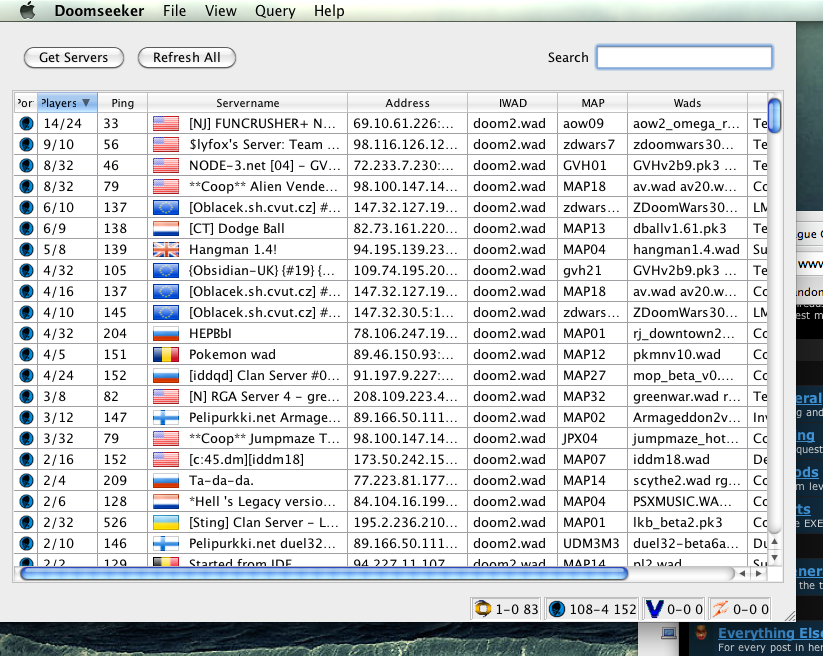This screenshot has width=823, height=656.
Task: Focus the Search text field
Action: click(684, 57)
